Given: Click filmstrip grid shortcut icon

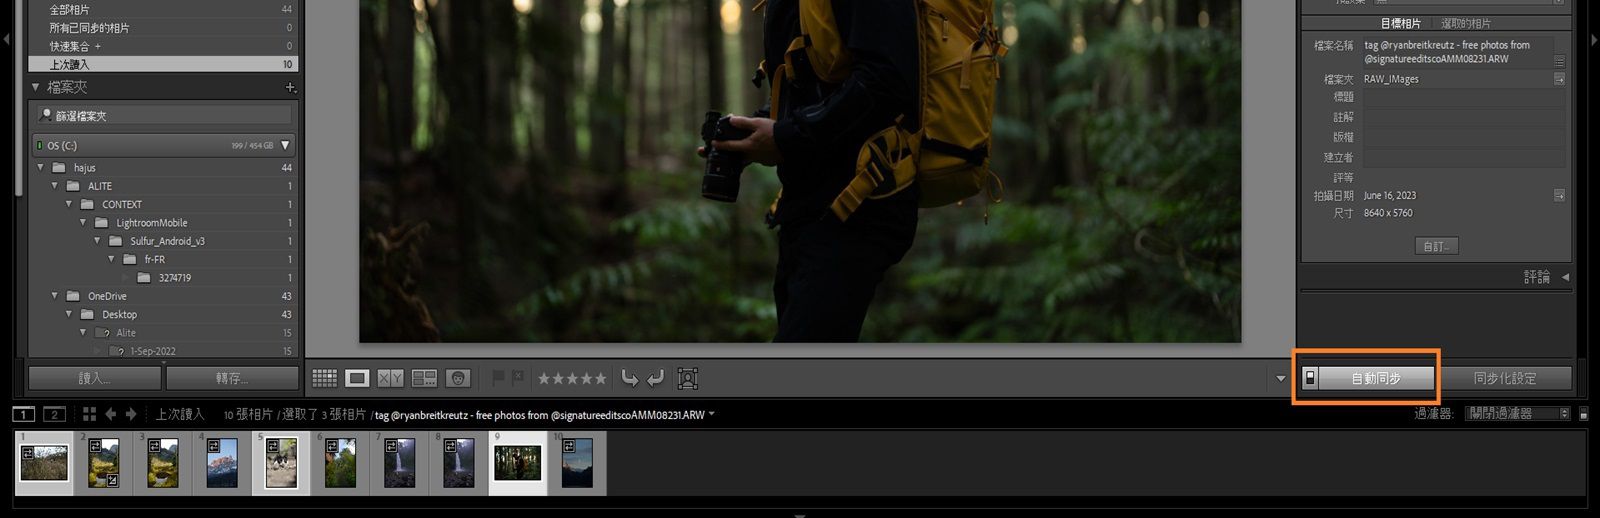Looking at the screenshot, I should coord(89,414).
